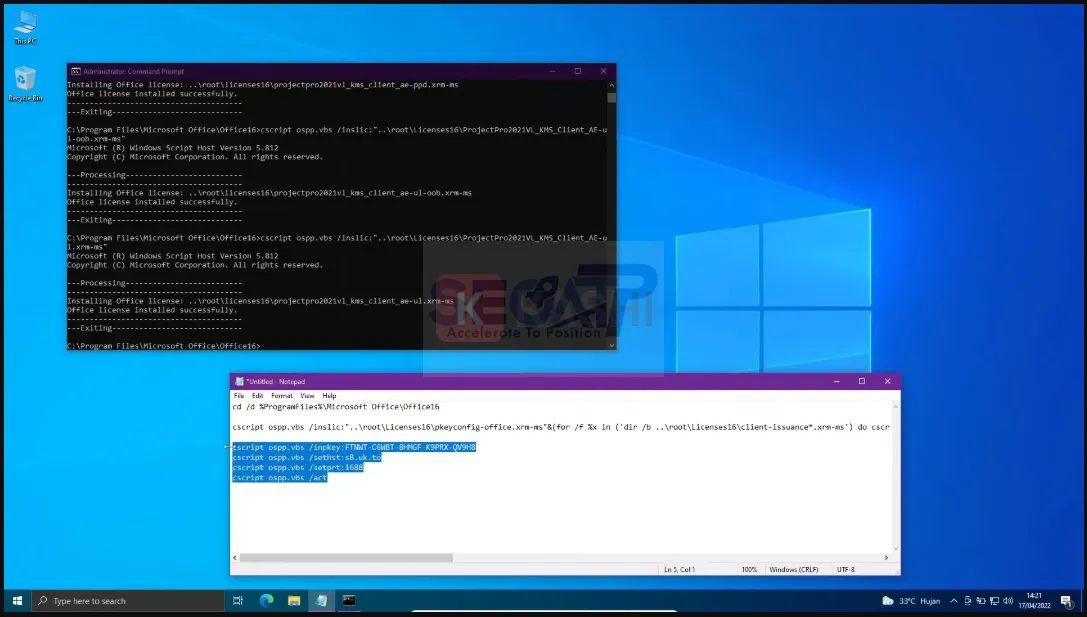Expand hidden icons in the system tray
Image resolution: width=1087 pixels, height=617 pixels.
954,600
